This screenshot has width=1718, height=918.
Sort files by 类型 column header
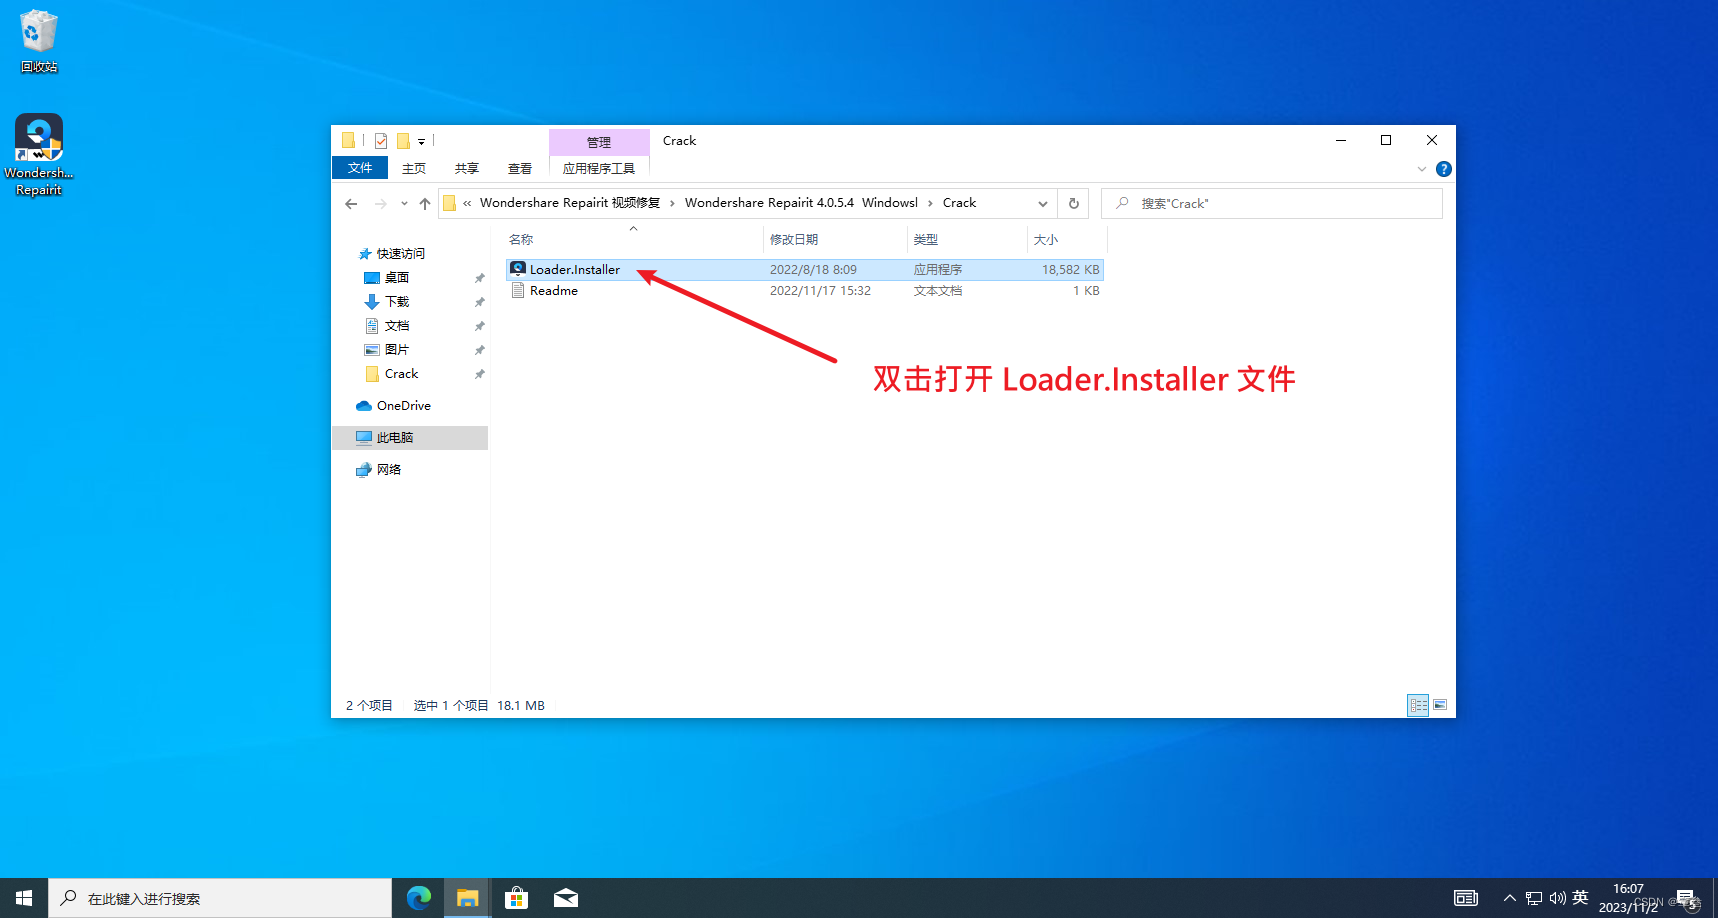click(926, 240)
